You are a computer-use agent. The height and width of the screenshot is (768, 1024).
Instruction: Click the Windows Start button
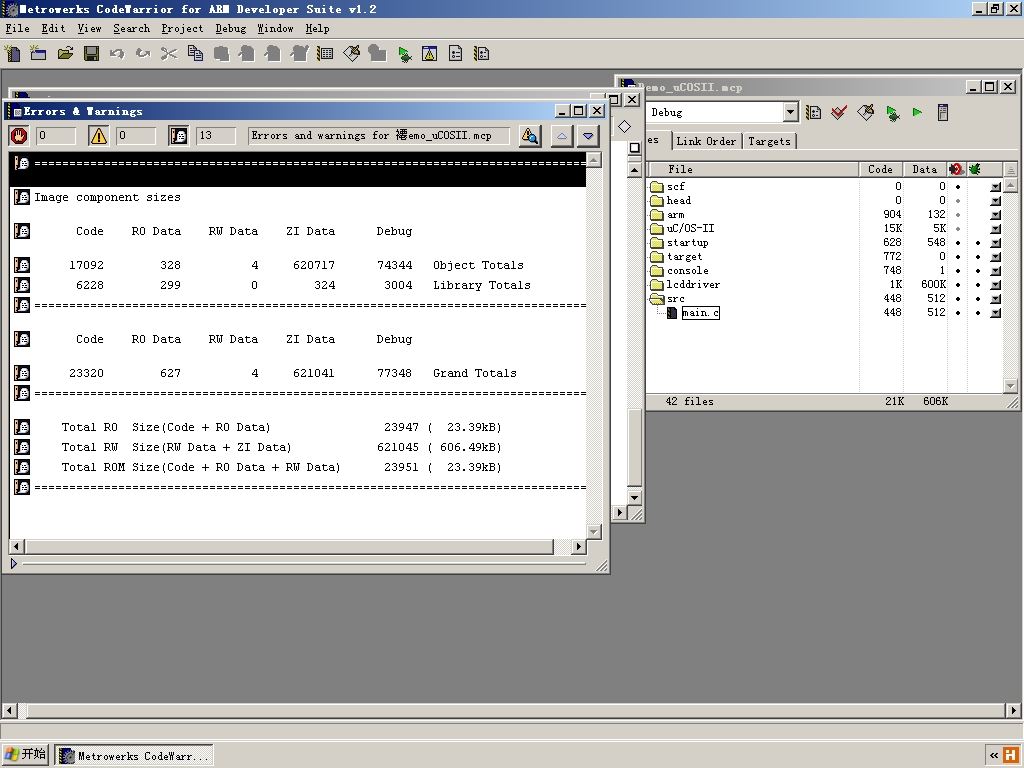coord(25,755)
